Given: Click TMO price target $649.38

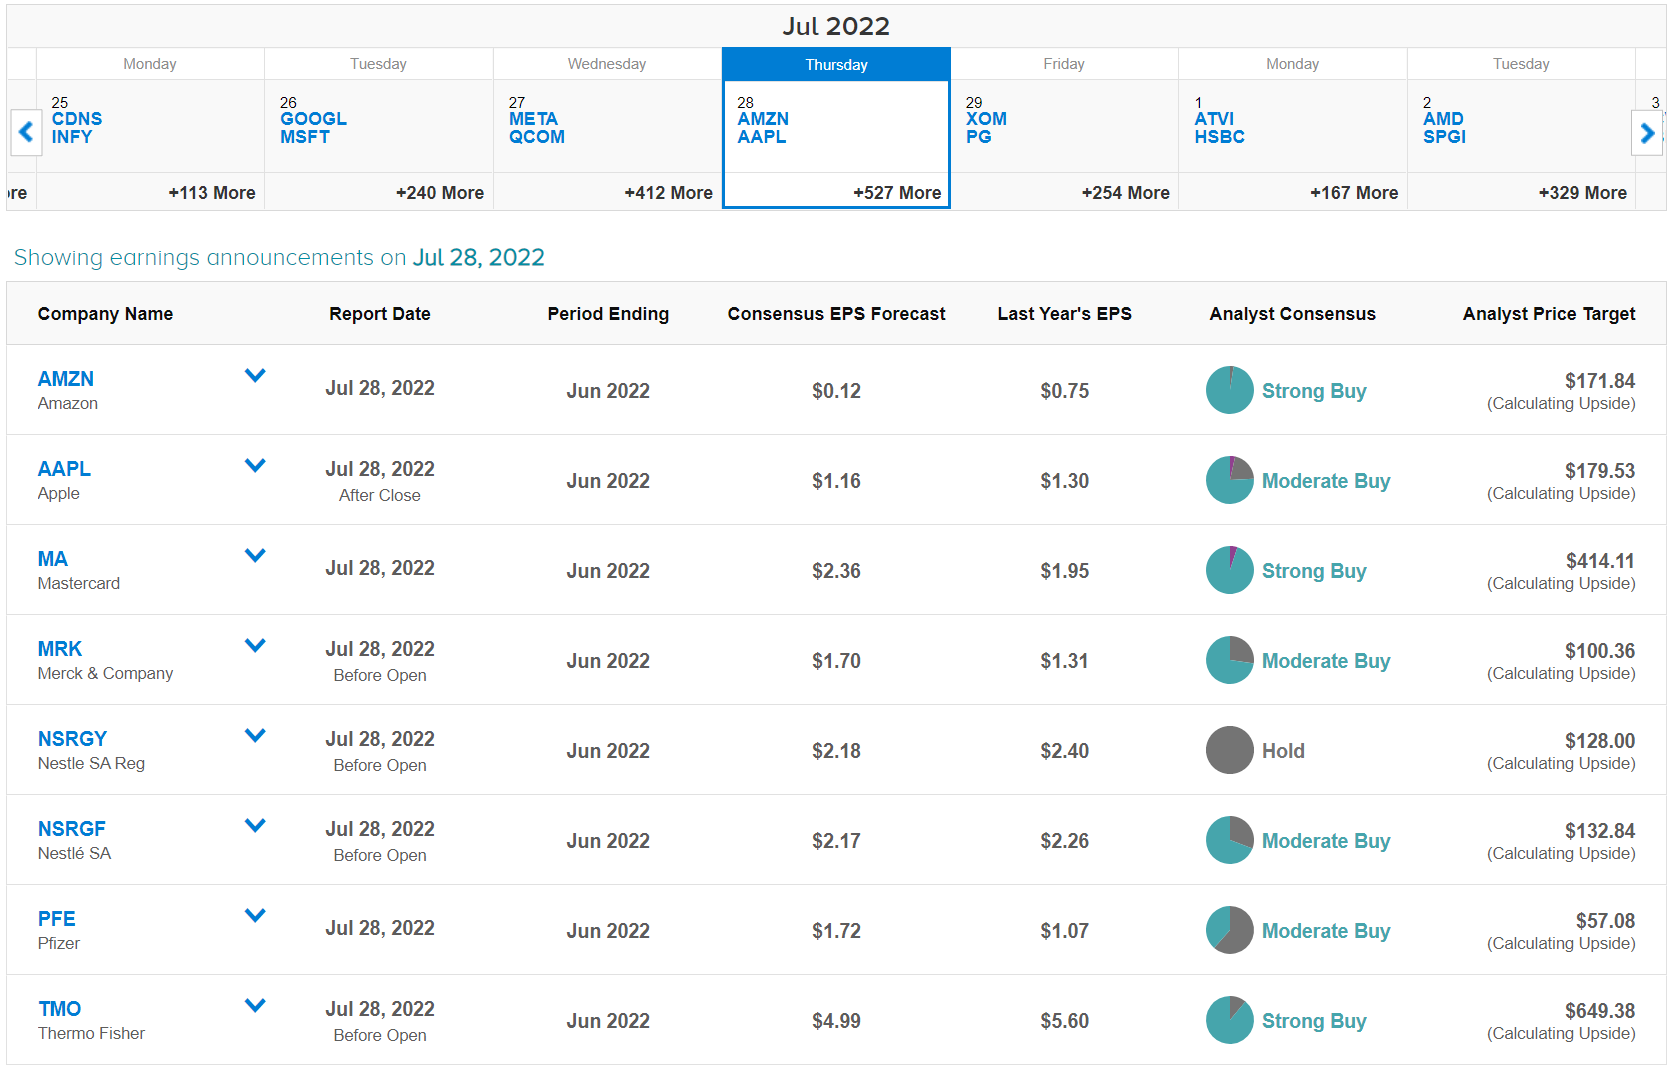Looking at the screenshot, I should (x=1600, y=1011).
